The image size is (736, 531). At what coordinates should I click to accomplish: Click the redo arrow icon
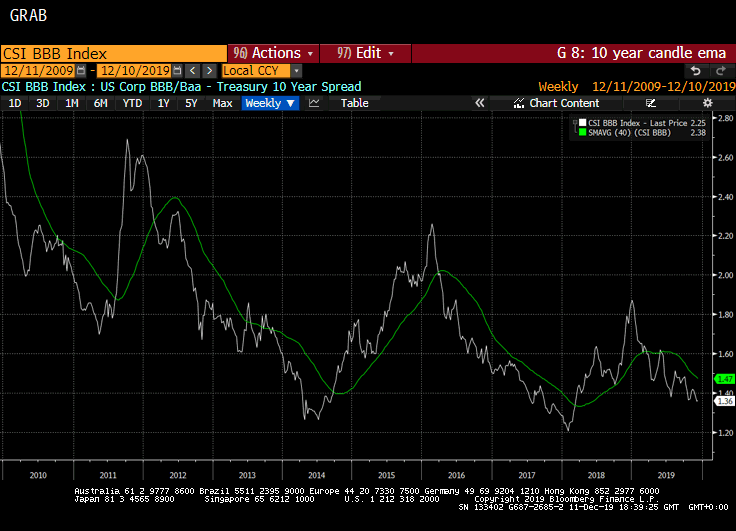click(720, 71)
